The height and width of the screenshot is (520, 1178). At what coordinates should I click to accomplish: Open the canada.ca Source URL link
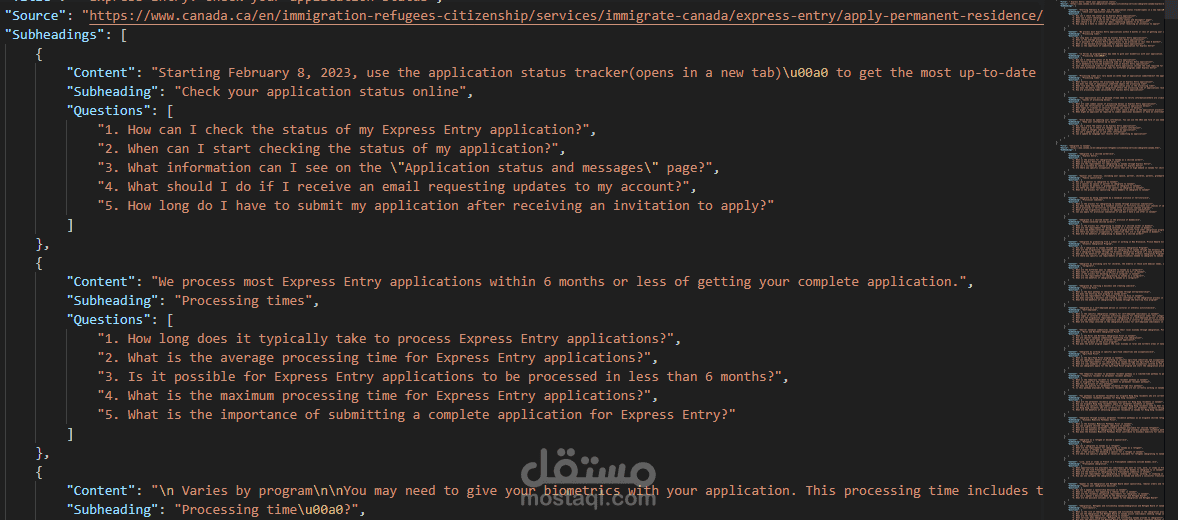tap(566, 15)
